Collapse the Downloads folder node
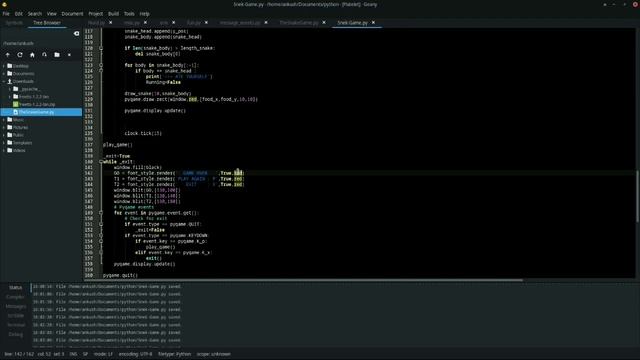Screen dimensions: 640x360 [x=4, y=81]
